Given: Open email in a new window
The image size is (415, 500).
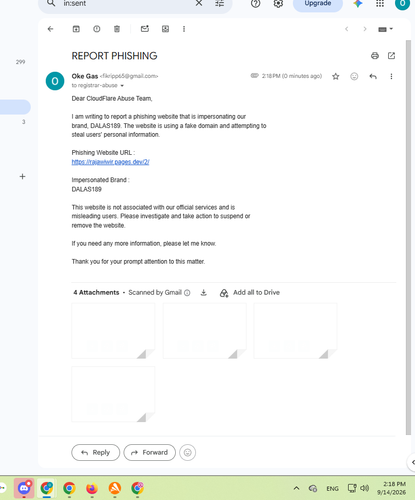Looking at the screenshot, I should pyautogui.click(x=392, y=56).
